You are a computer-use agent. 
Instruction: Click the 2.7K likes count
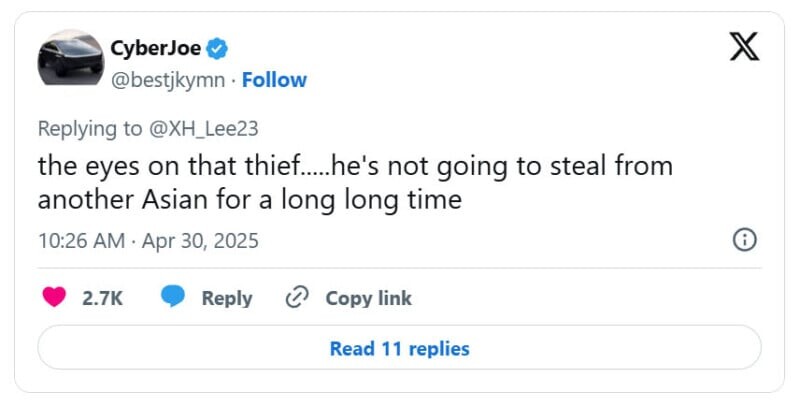click(102, 298)
